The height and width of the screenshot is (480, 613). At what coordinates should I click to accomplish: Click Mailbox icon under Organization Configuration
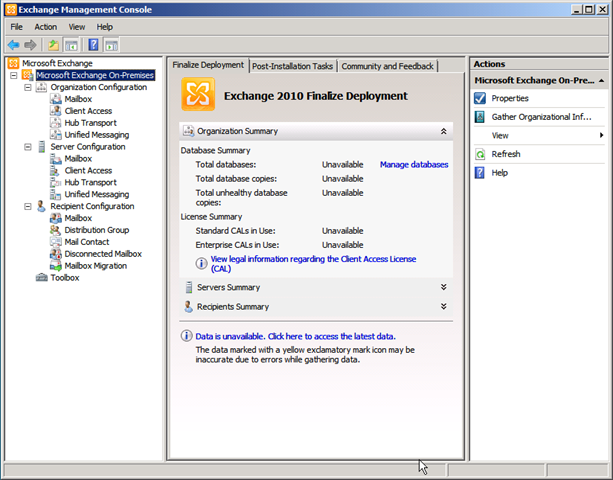click(x=56, y=99)
